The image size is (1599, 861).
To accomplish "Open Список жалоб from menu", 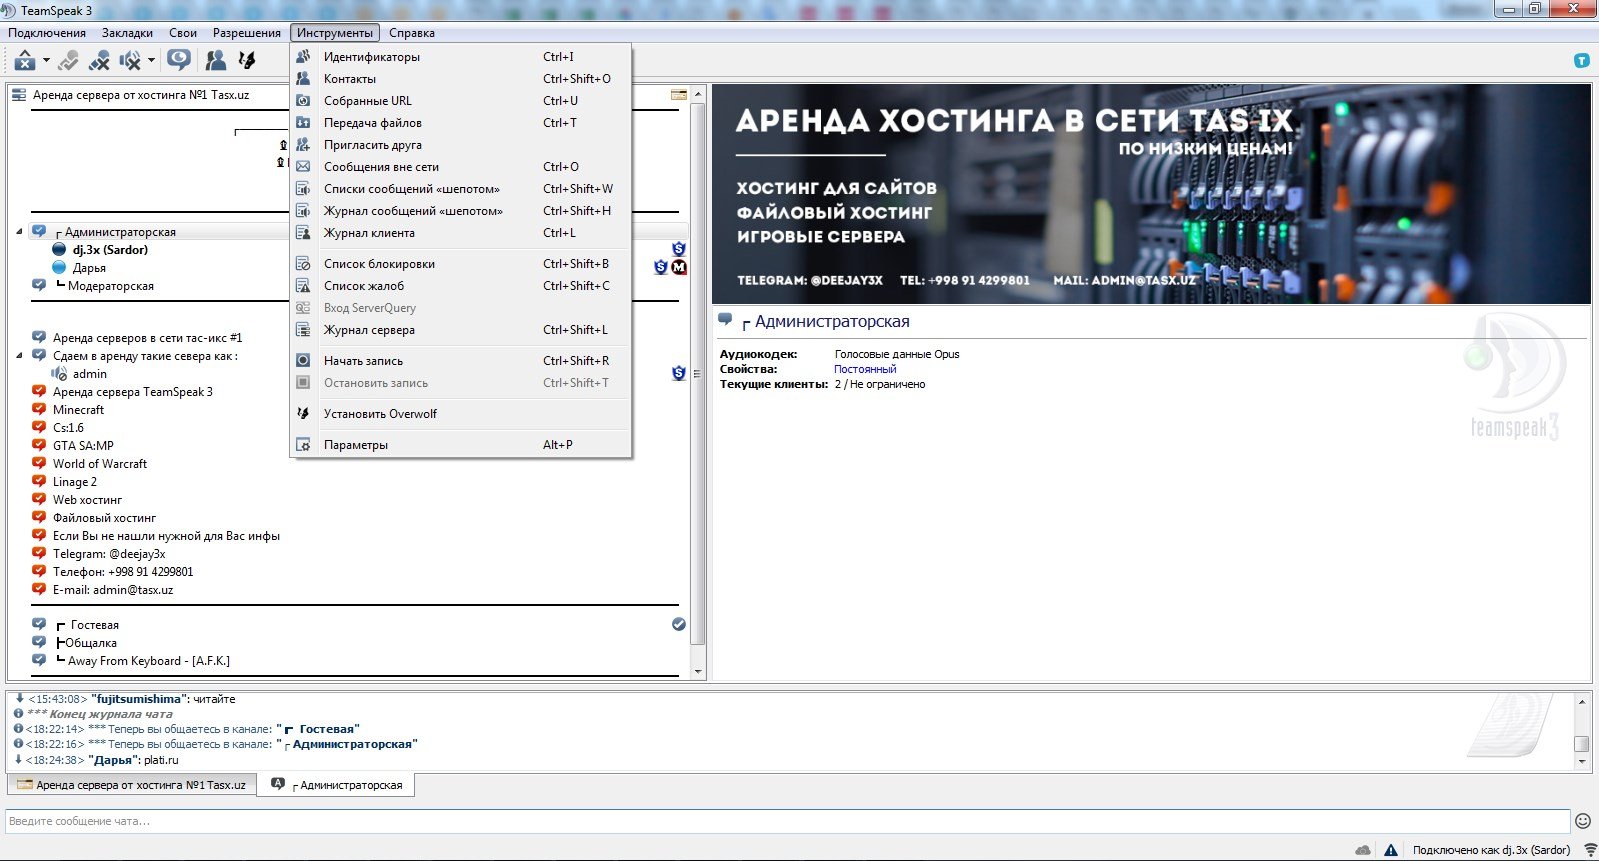I will coord(461,286).
